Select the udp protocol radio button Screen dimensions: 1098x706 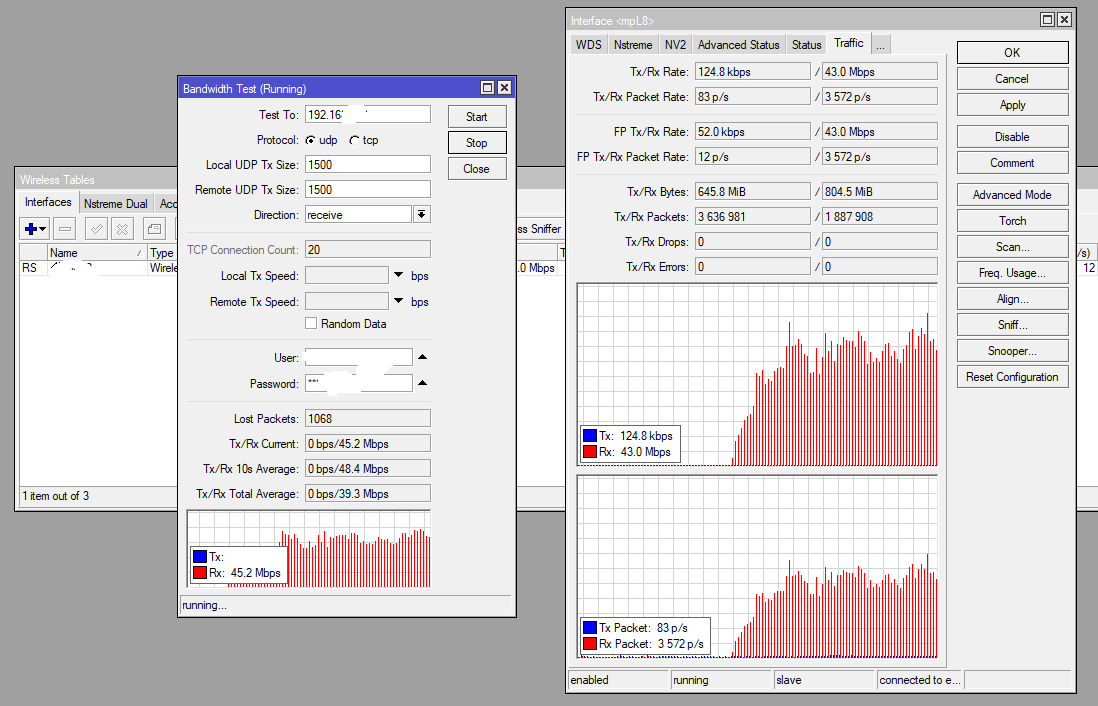coord(311,140)
